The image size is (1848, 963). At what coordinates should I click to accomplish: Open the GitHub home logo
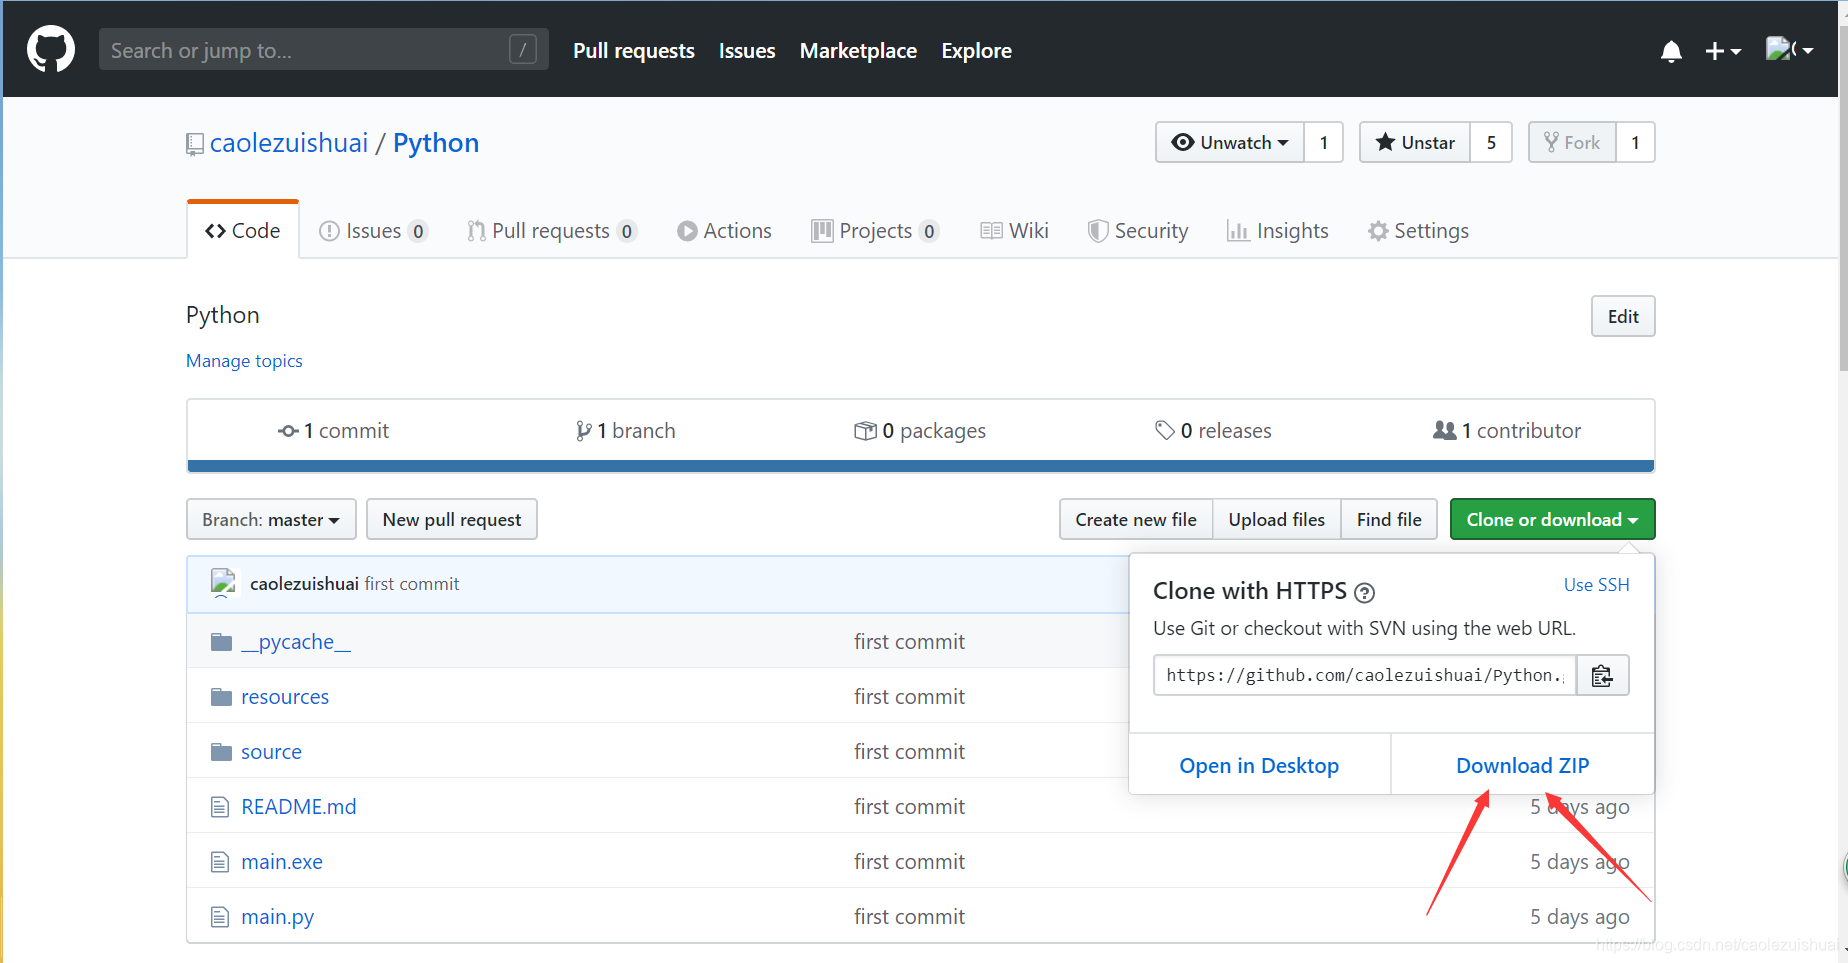50,49
